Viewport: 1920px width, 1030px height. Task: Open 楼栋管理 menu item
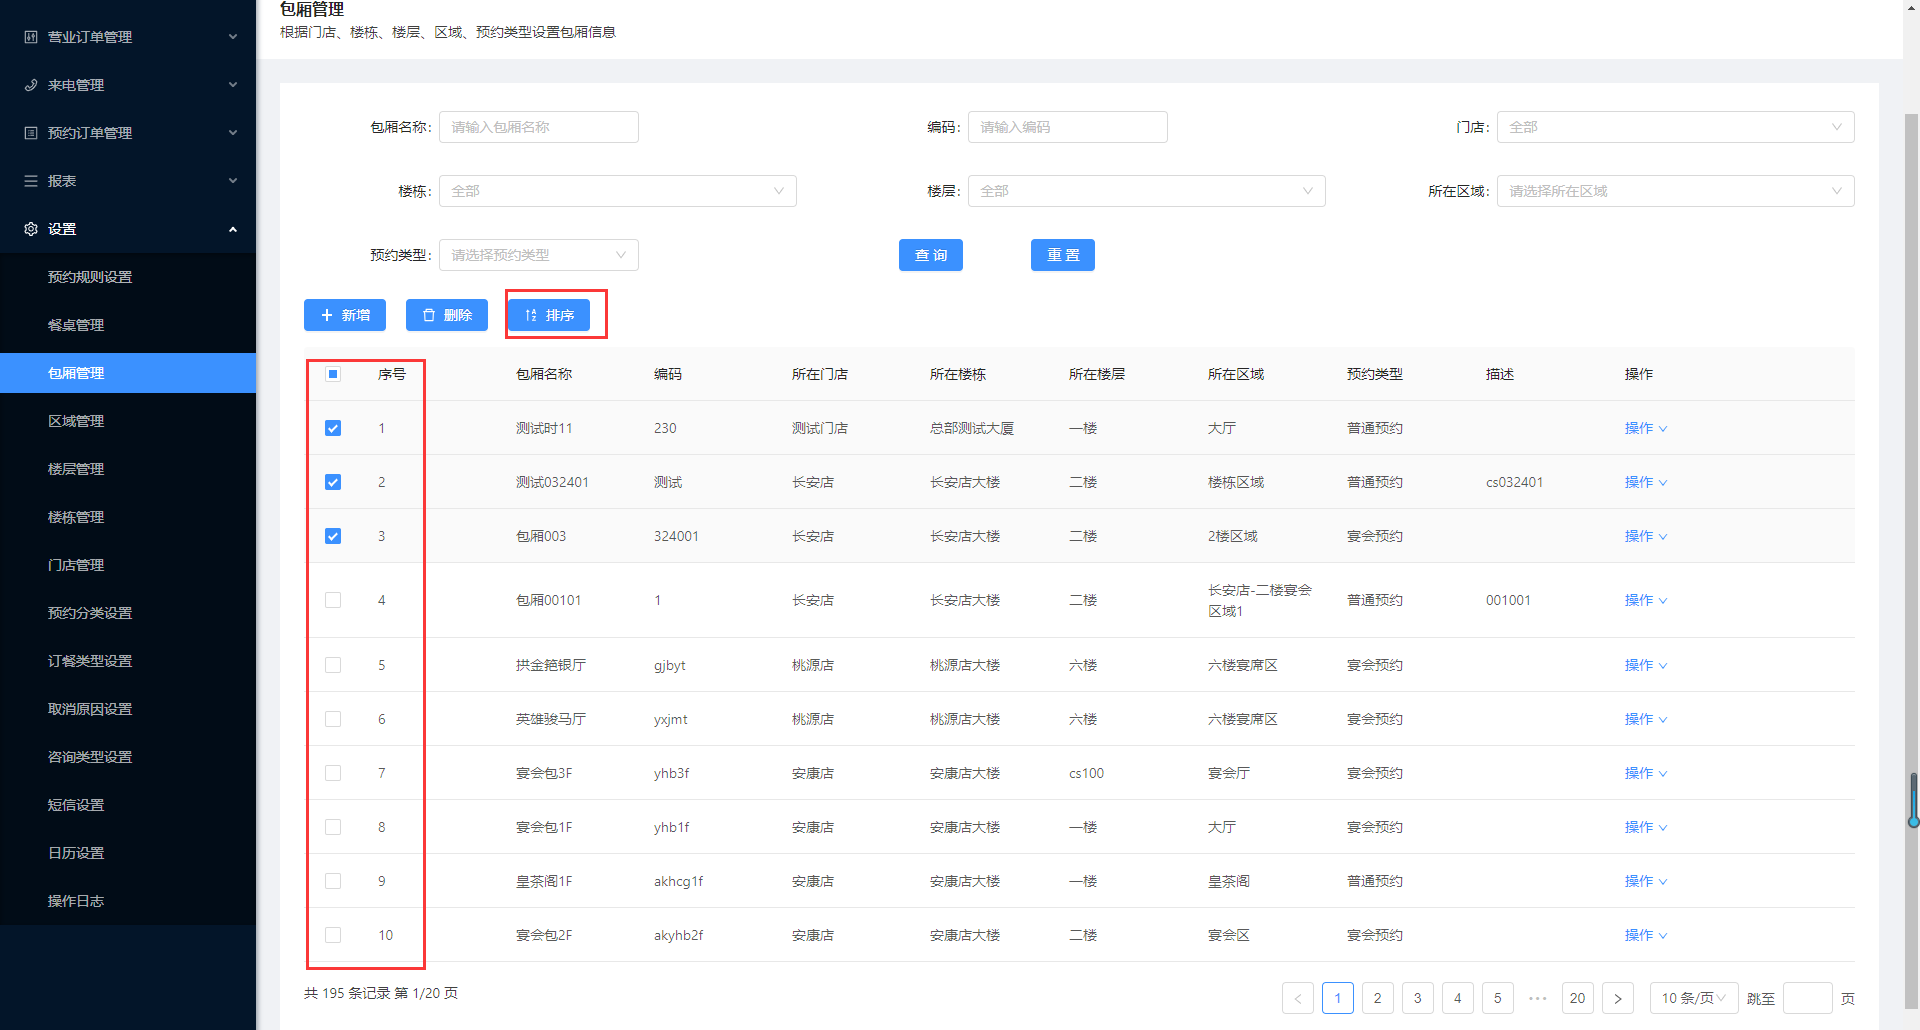[x=128, y=517]
